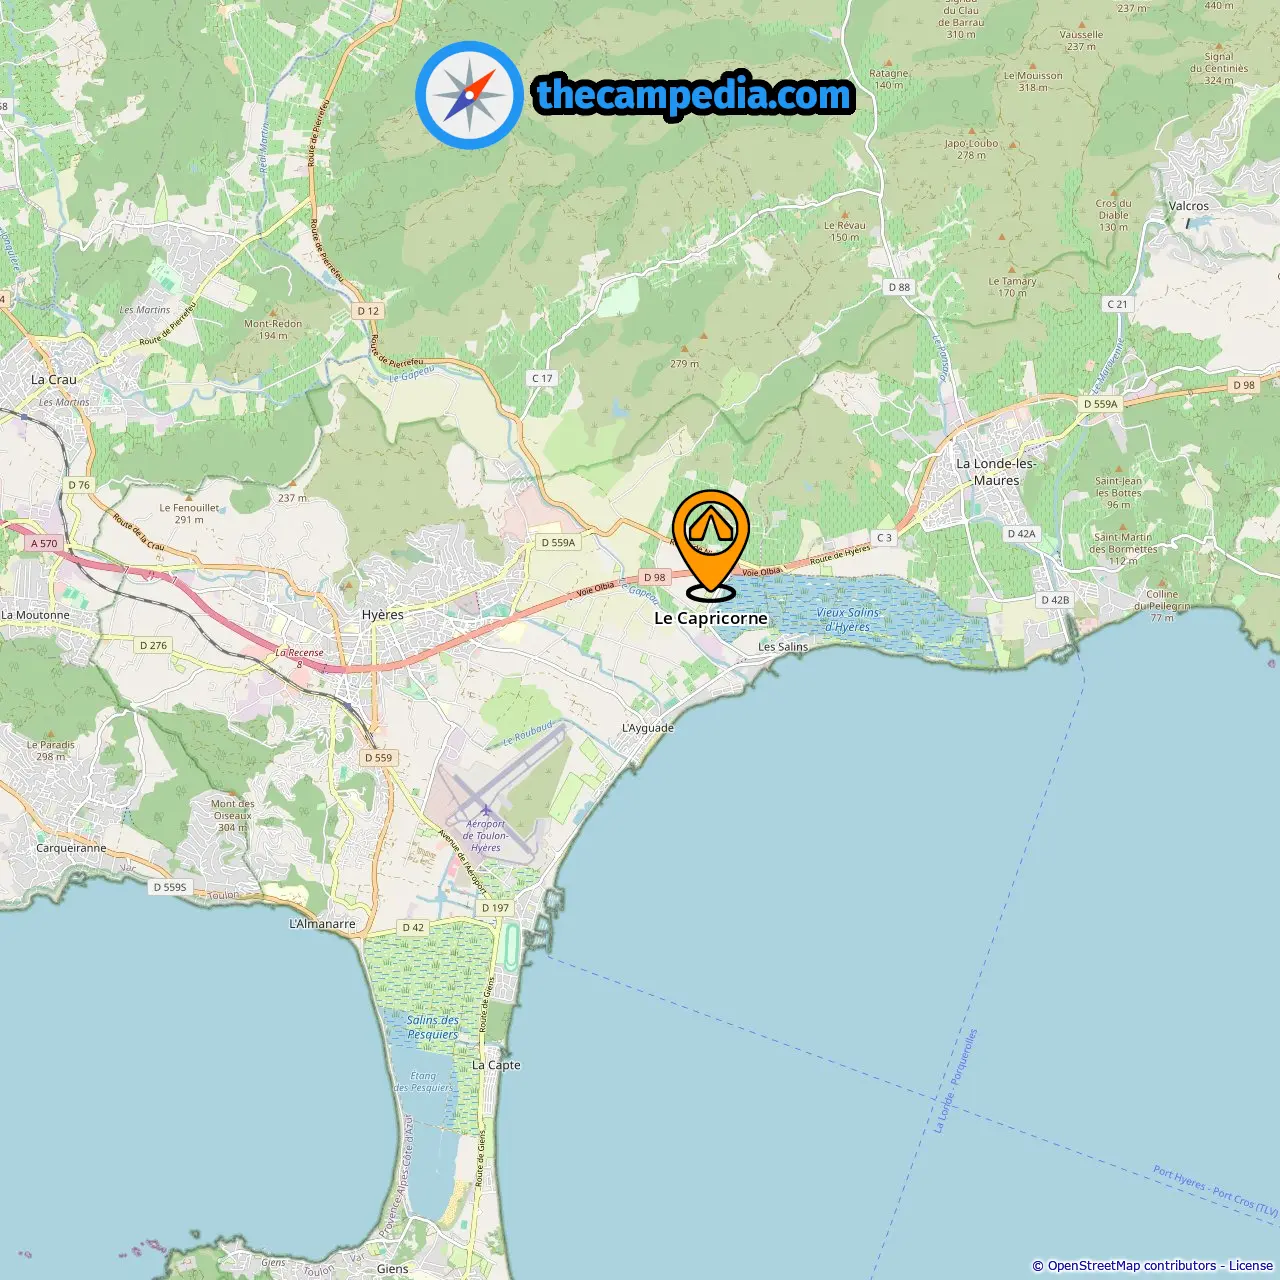
Task: Click the Vieux Salins d'Hyères wetland label
Action: [847, 620]
